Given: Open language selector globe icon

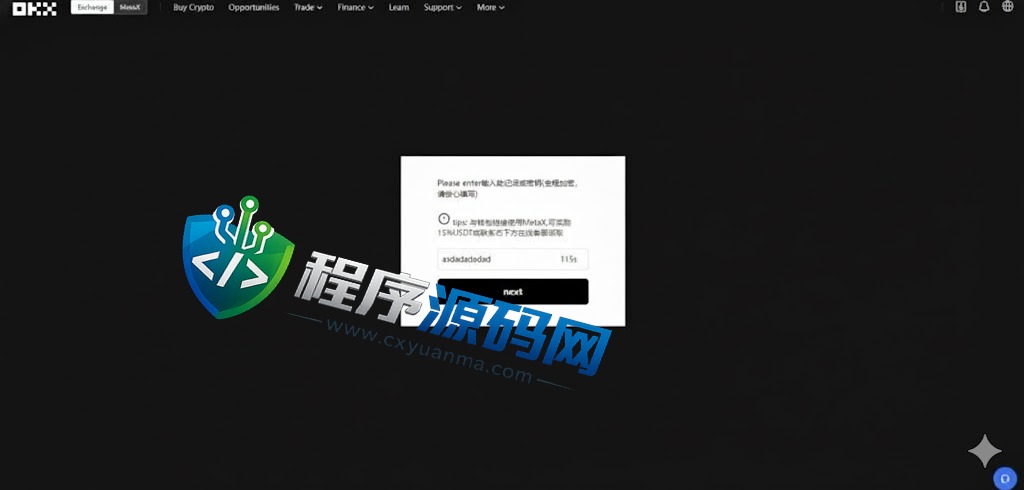Looking at the screenshot, I should click(x=1006, y=7).
